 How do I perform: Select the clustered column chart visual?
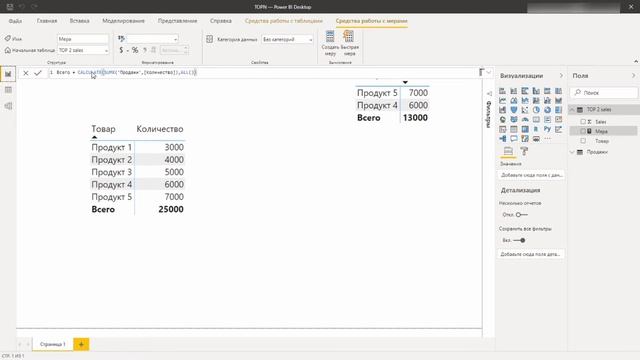tap(536, 91)
